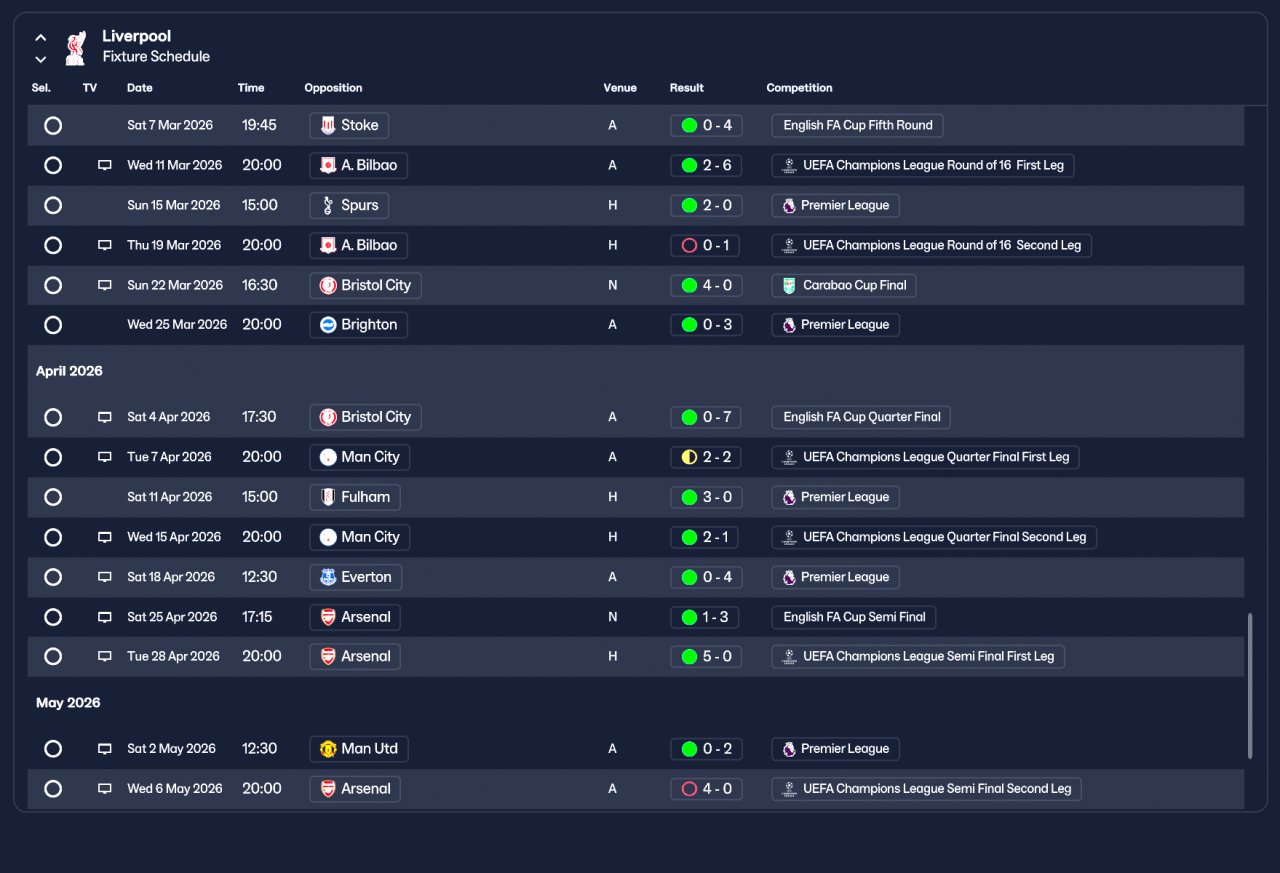Screen dimensions: 1280x873
Task: Click the TV icon on the Carabao Cup Final row
Action: [105, 285]
